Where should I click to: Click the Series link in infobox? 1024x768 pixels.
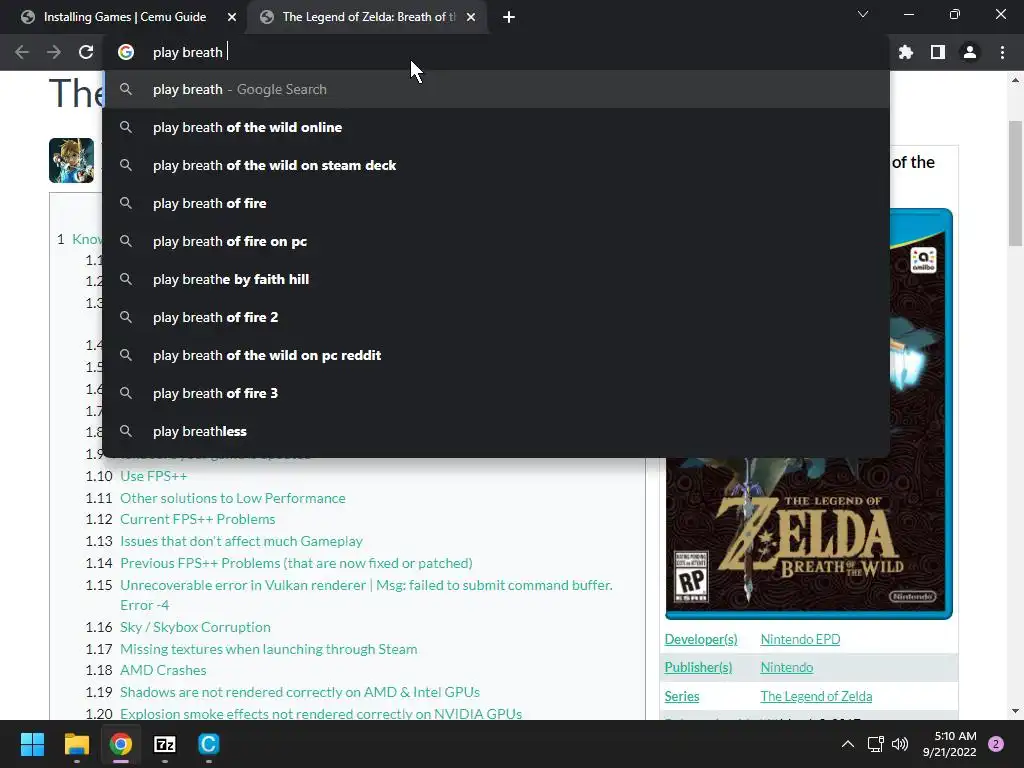(682, 696)
